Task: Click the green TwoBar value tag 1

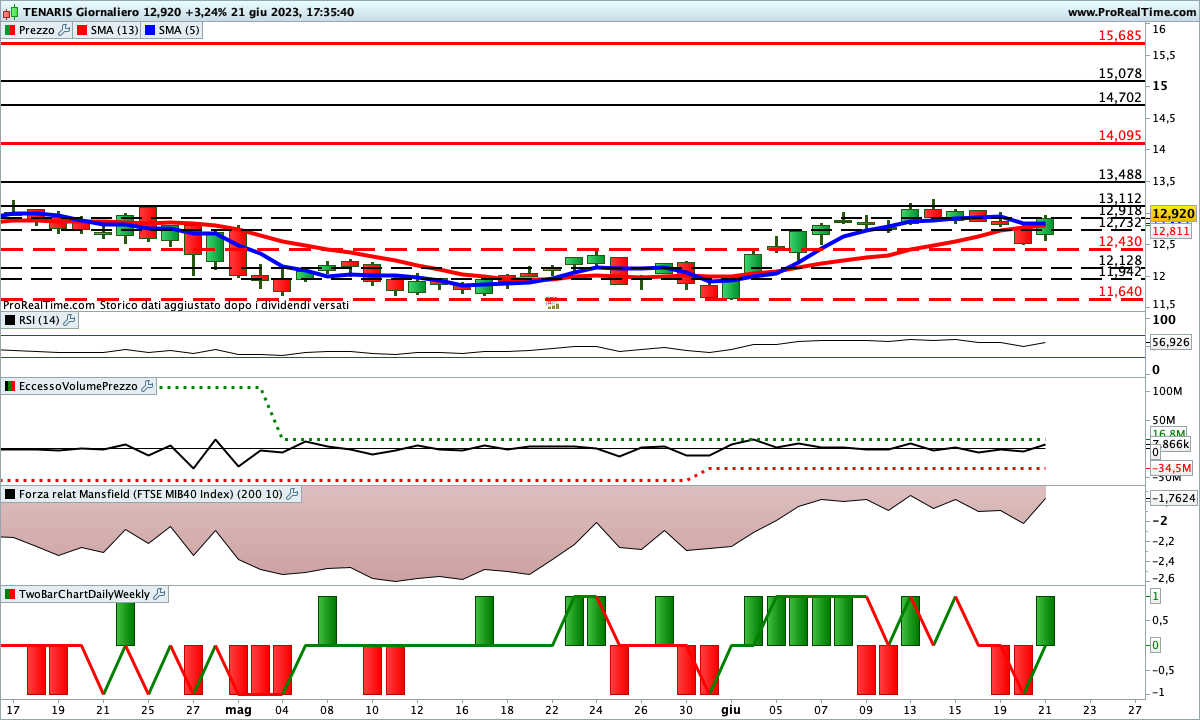Action: click(1155, 595)
